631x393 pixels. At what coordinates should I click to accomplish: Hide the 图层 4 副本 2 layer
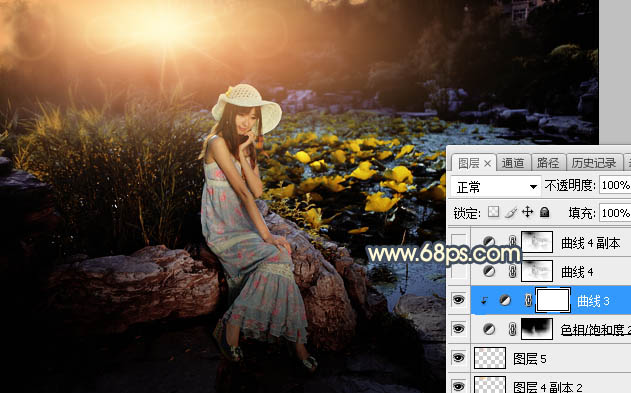(458, 386)
